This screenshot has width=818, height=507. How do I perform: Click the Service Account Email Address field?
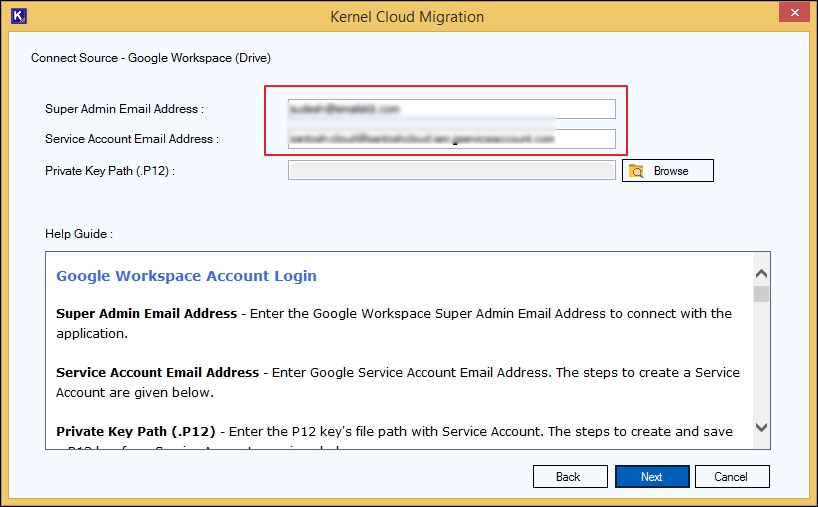(x=451, y=139)
